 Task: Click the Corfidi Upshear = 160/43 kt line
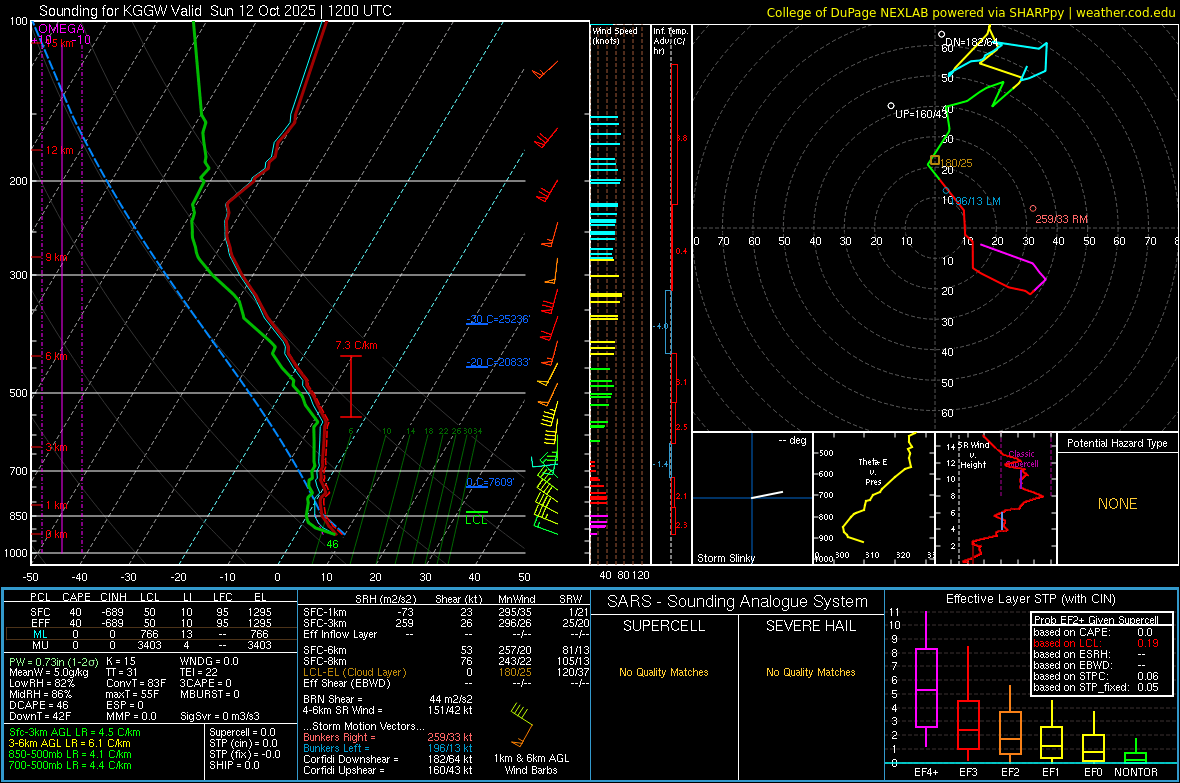(388, 770)
